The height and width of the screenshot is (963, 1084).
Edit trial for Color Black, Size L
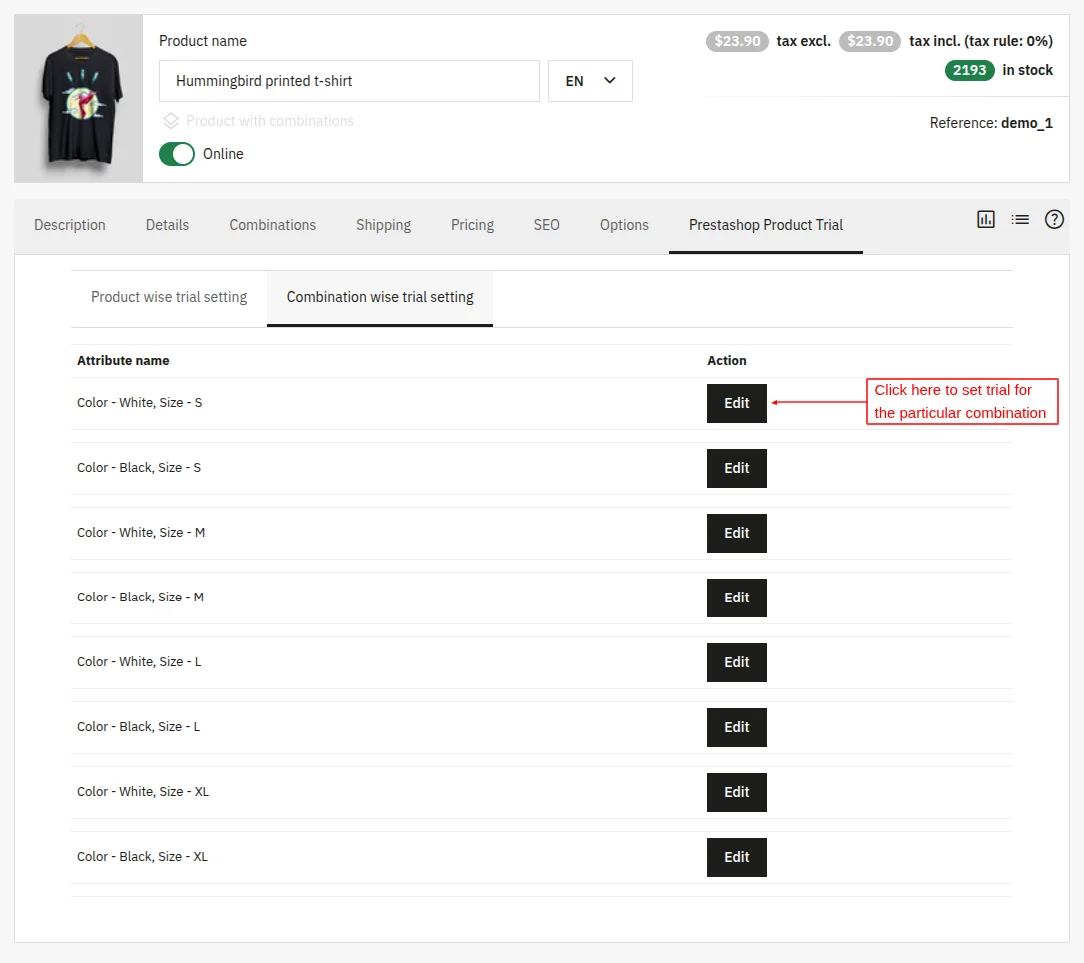pos(736,727)
